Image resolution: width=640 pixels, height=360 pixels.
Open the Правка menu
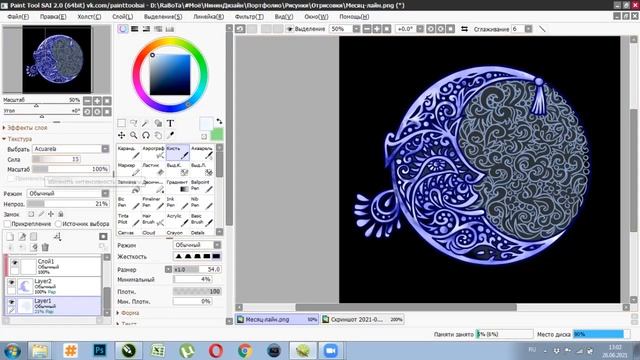[53, 17]
